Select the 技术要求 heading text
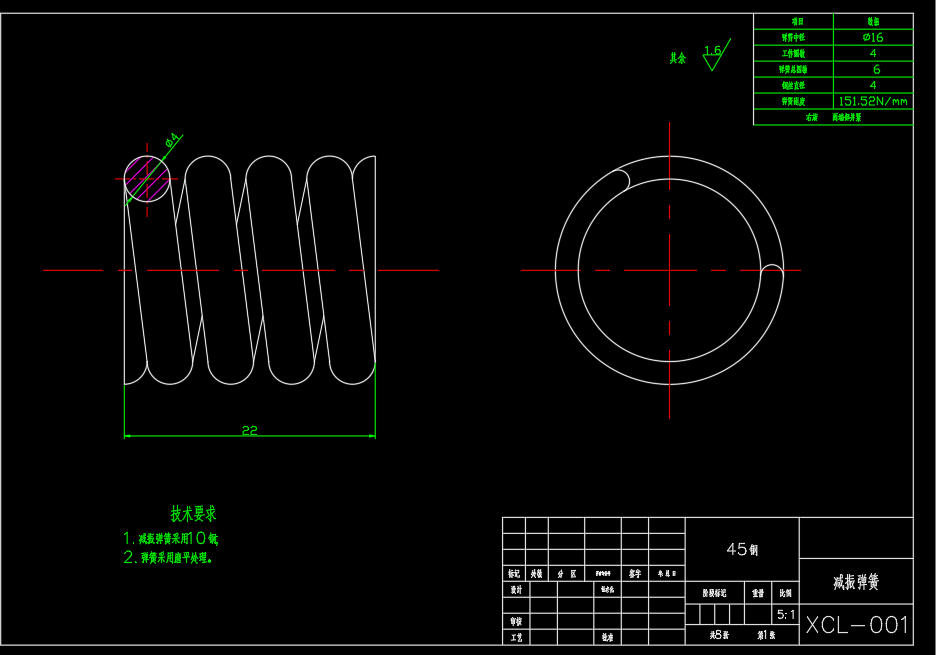The image size is (936, 655). click(x=193, y=514)
